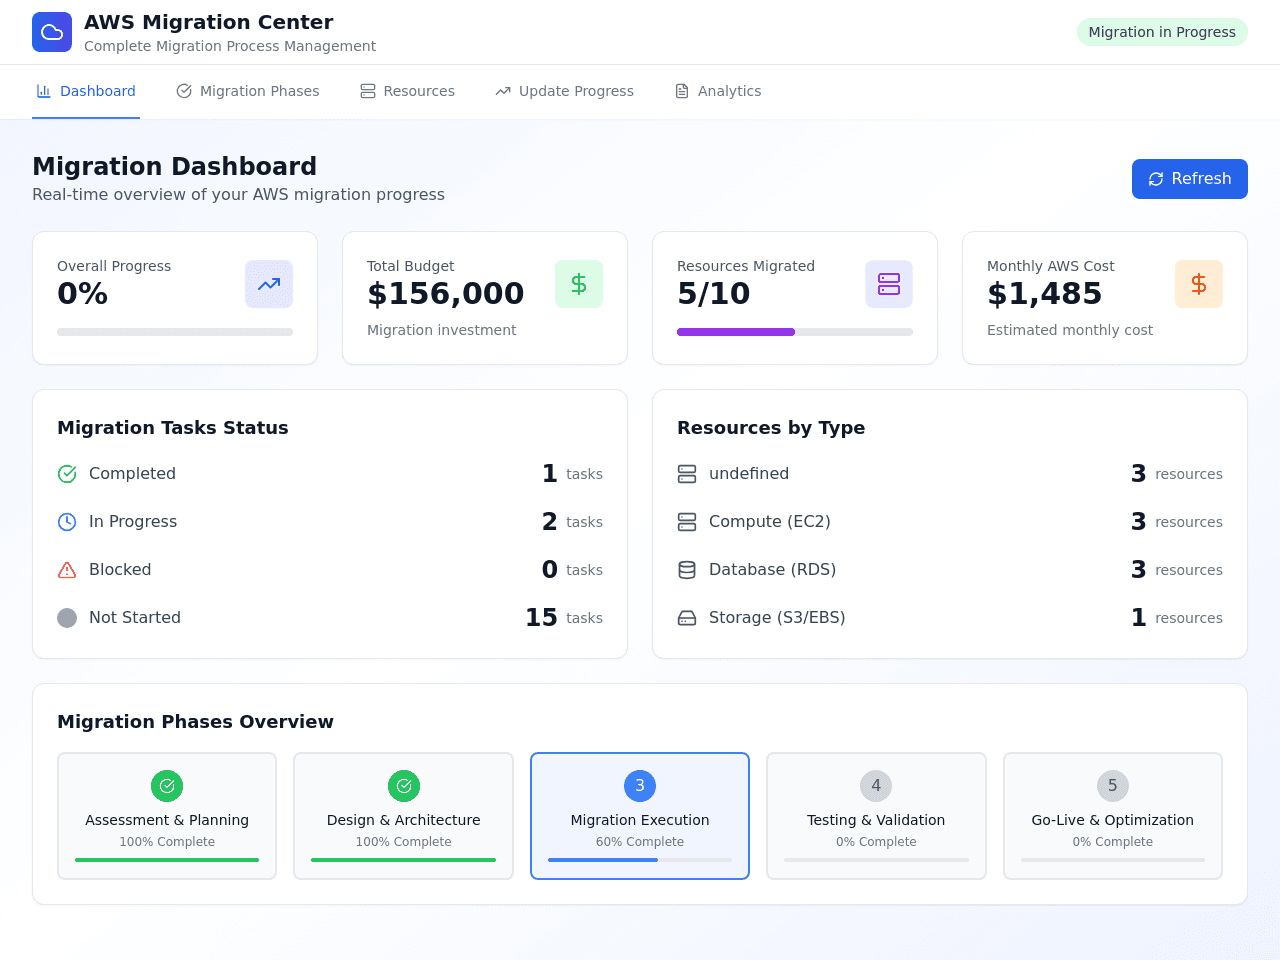Click the Assessment & Planning green progress bar
Viewport: 1280px width, 960px height.
pyautogui.click(x=167, y=860)
